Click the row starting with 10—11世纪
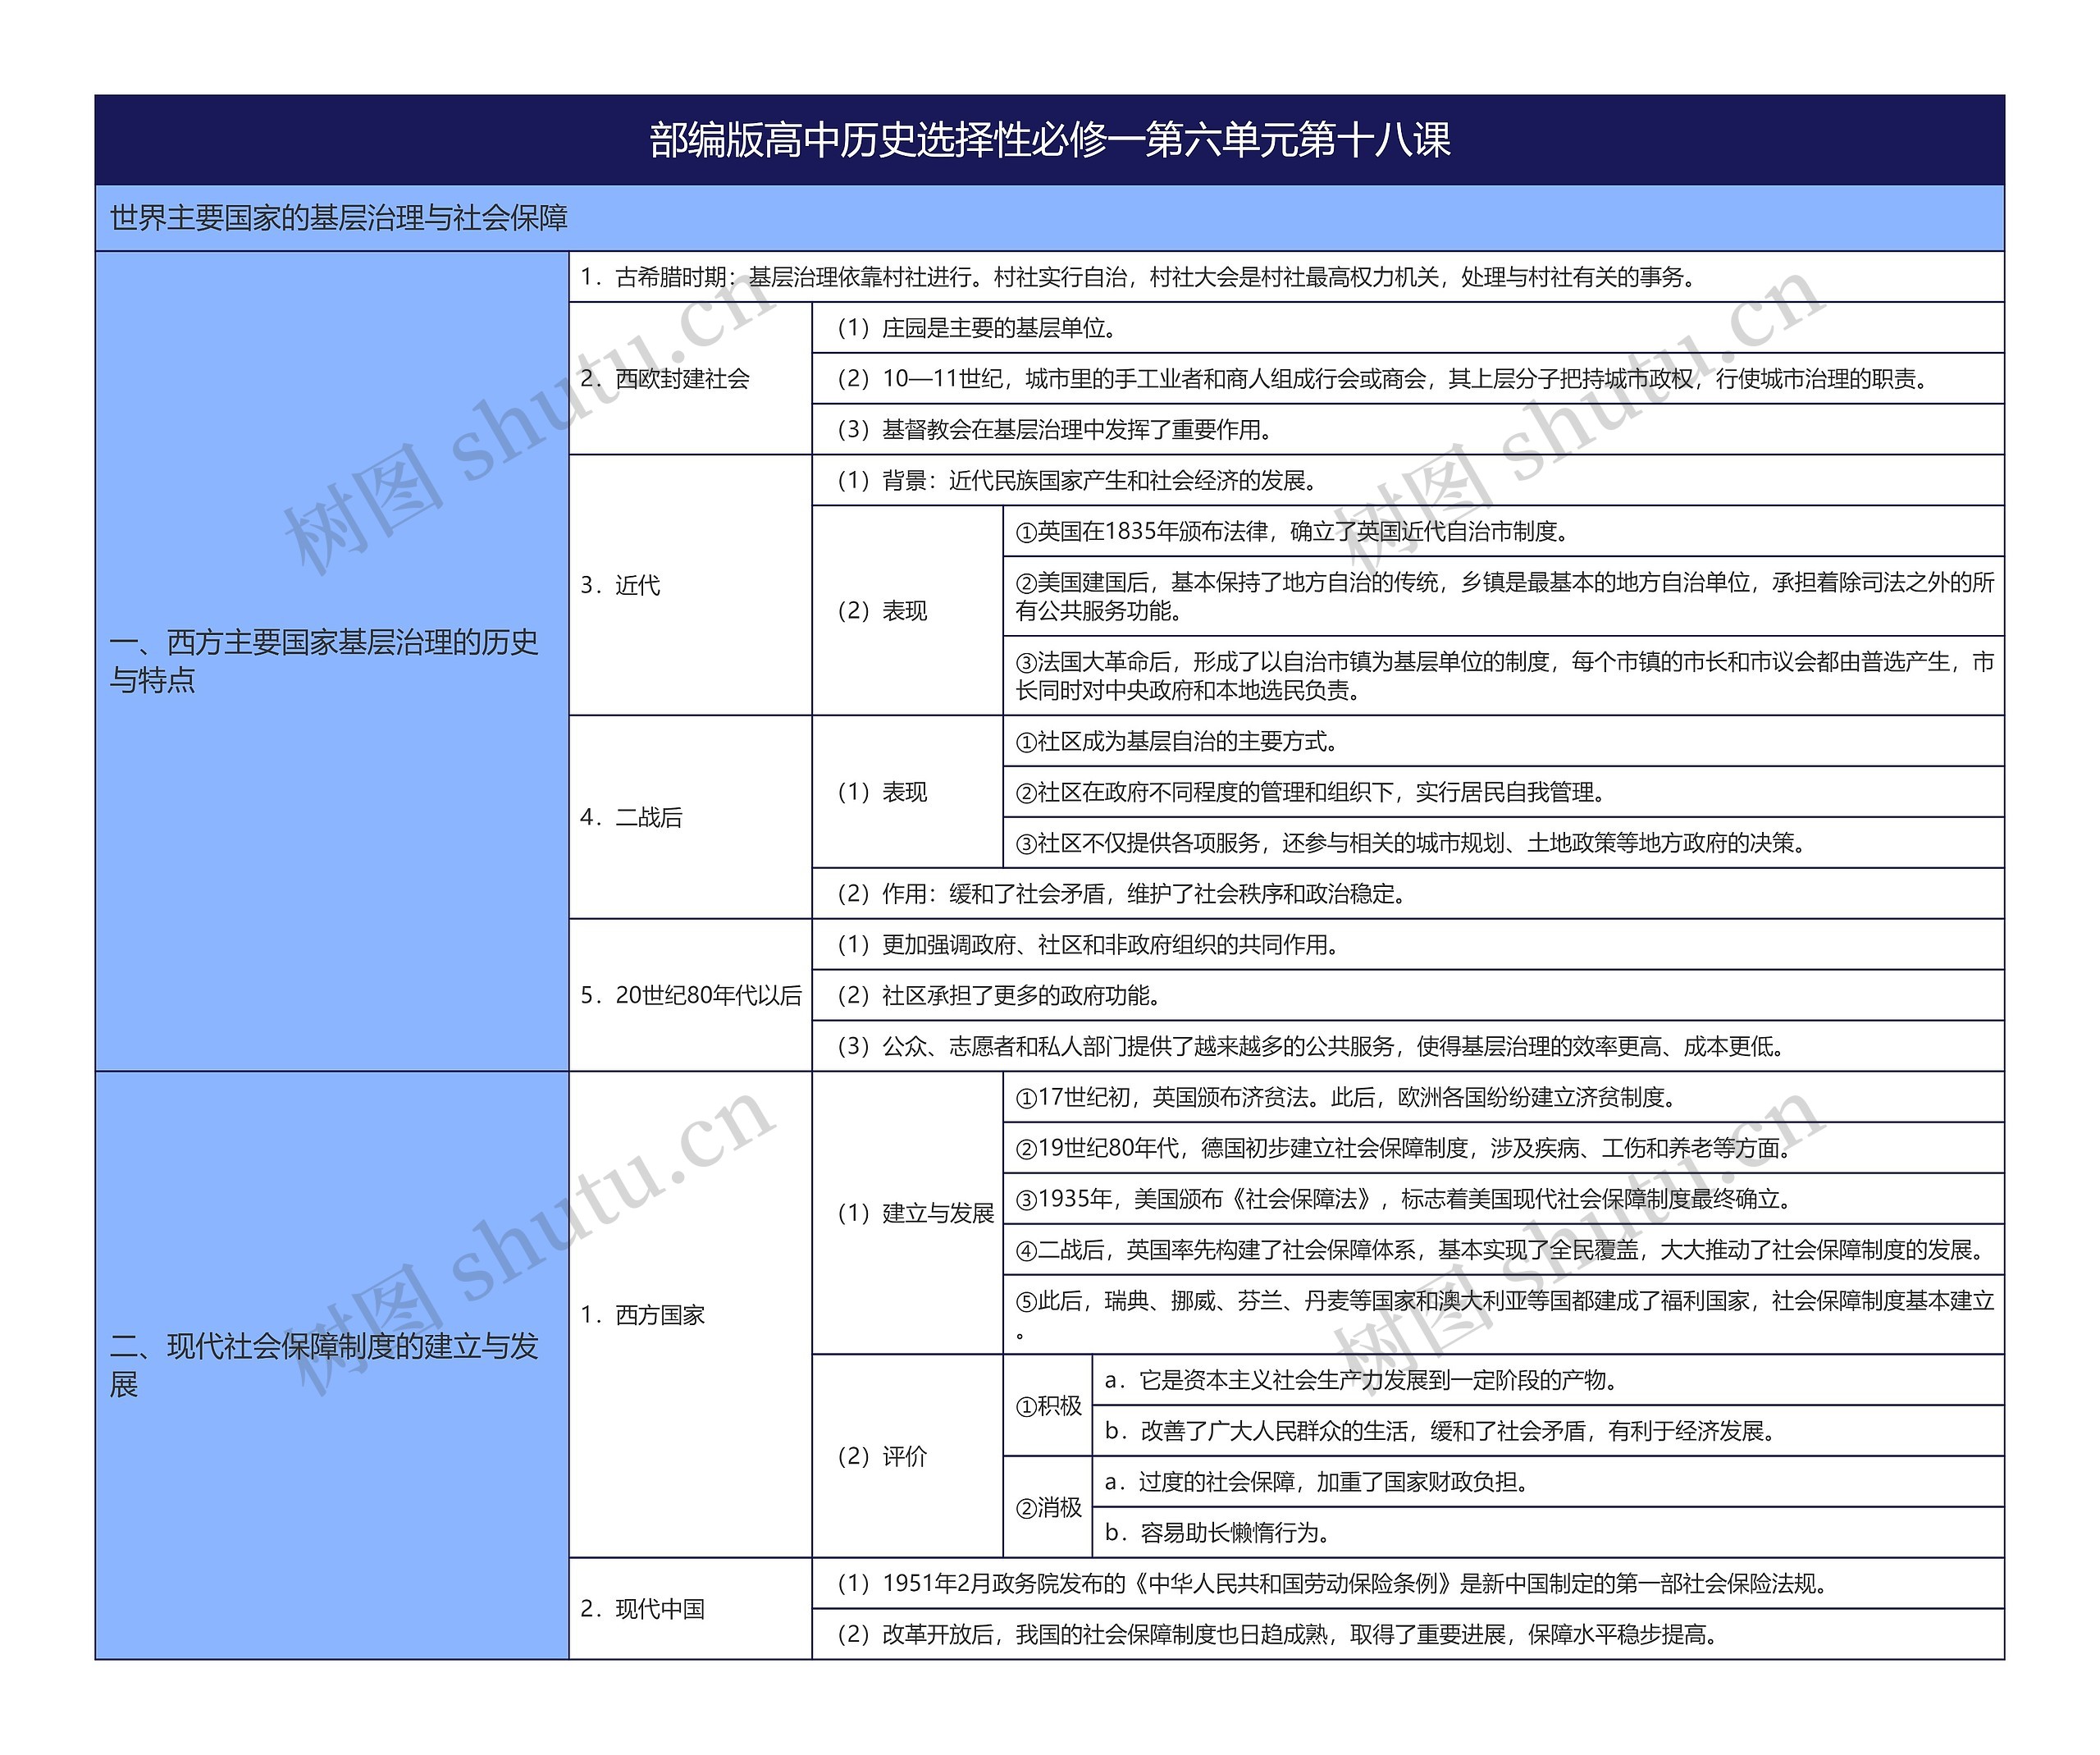This screenshot has height=1755, width=2100. 1408,379
